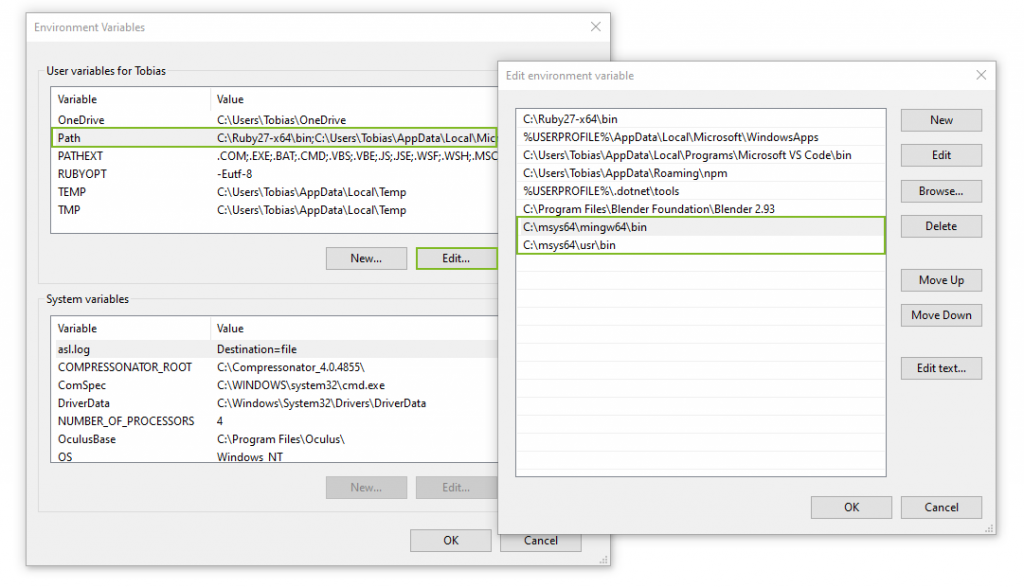Click the -Eutf-8 value cell
This screenshot has width=1024, height=588.
(x=234, y=174)
